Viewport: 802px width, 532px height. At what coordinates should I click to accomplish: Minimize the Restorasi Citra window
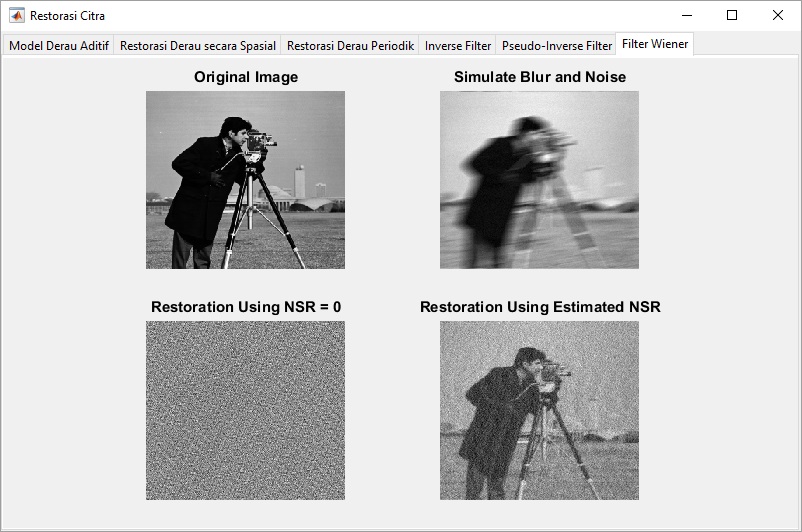687,16
